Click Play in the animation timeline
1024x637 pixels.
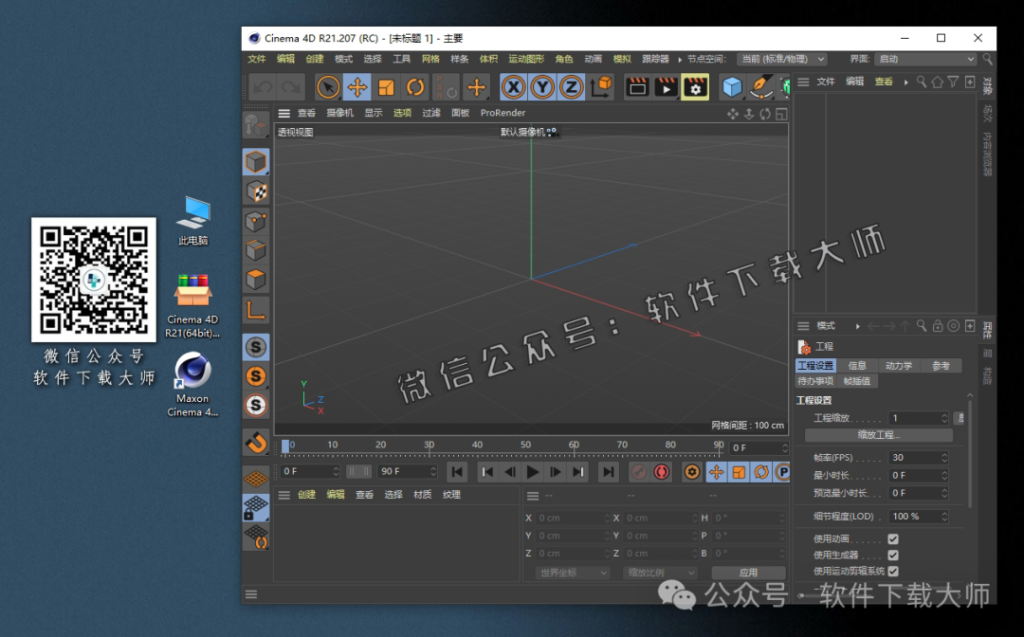(x=532, y=472)
